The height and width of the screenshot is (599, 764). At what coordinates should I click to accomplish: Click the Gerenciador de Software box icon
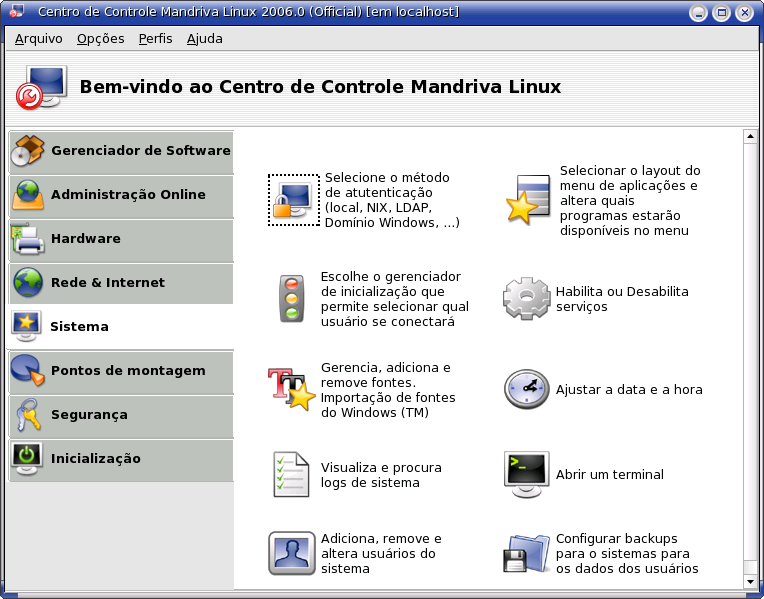[x=28, y=151]
